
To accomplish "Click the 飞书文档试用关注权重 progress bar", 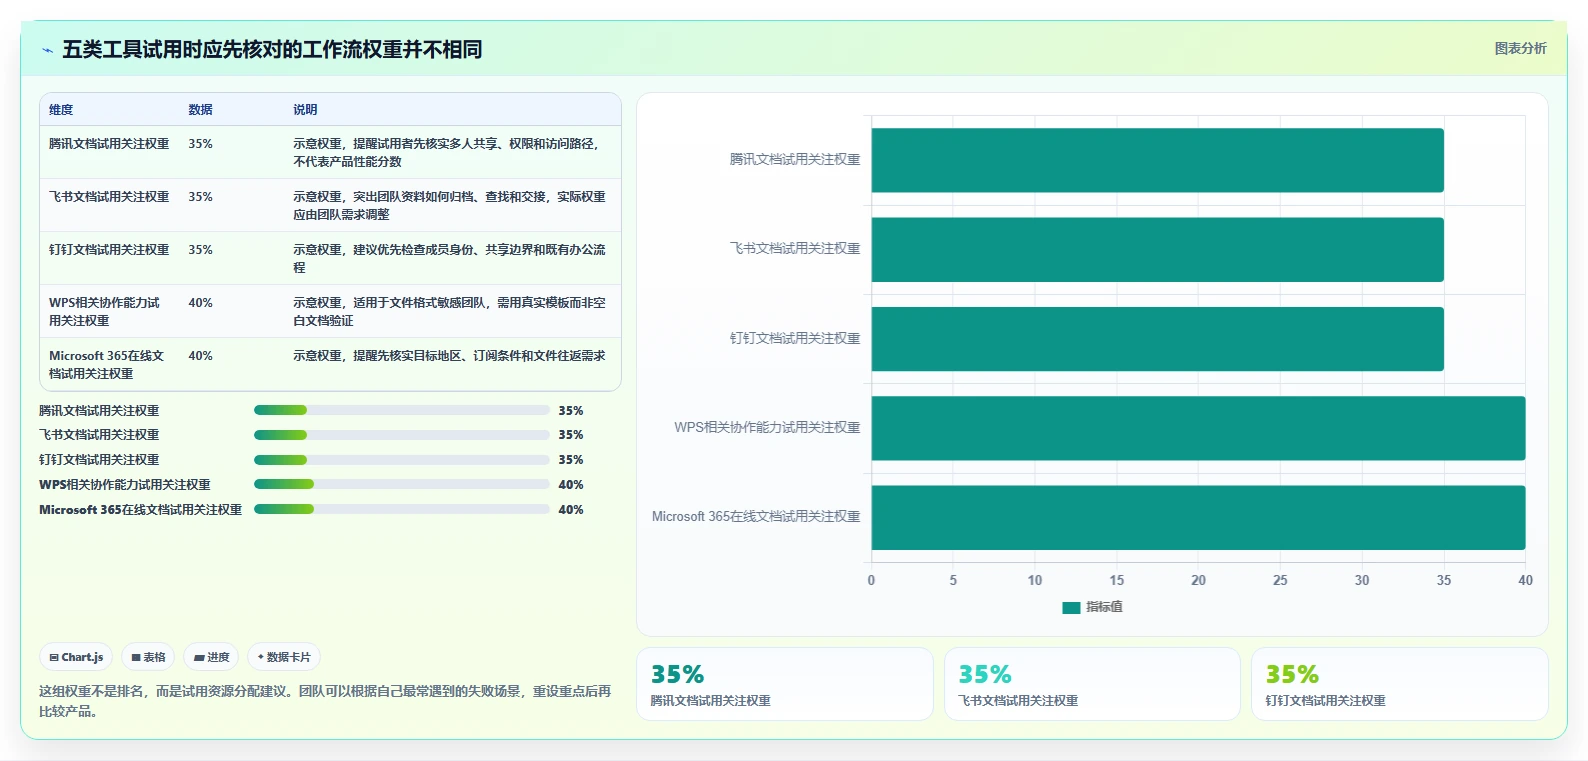I will (401, 435).
